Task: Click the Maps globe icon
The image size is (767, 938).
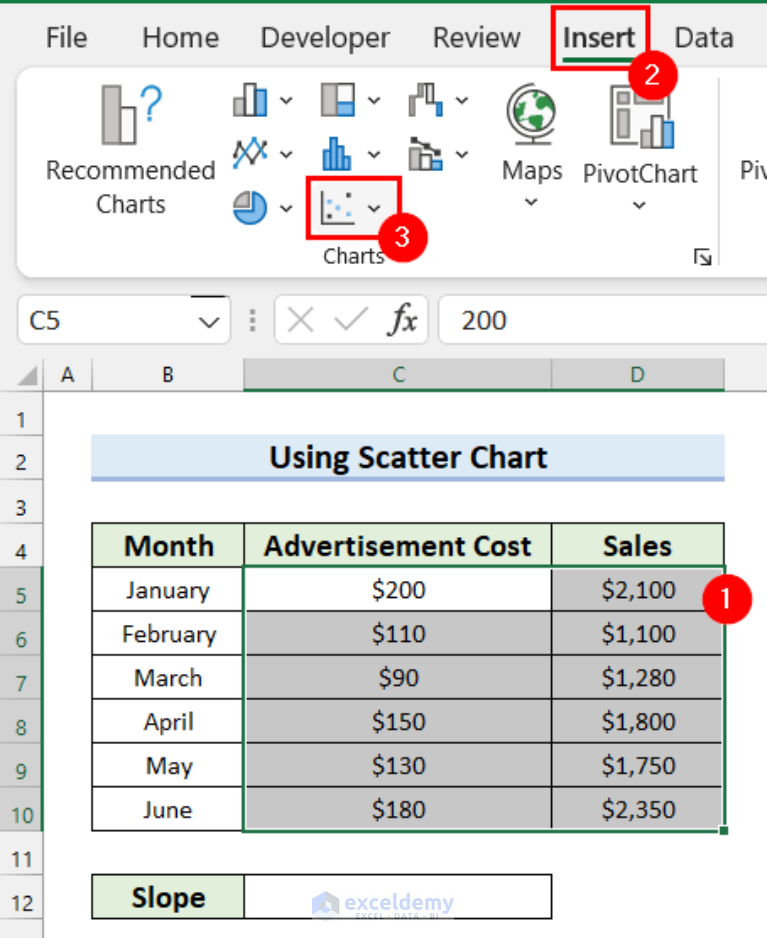Action: pyautogui.click(x=531, y=115)
